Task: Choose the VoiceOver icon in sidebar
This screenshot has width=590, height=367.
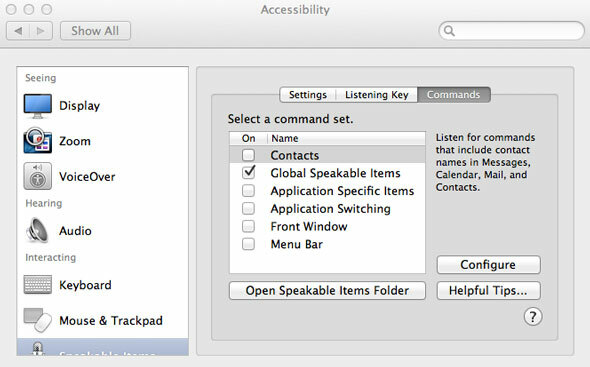Action: pos(38,176)
